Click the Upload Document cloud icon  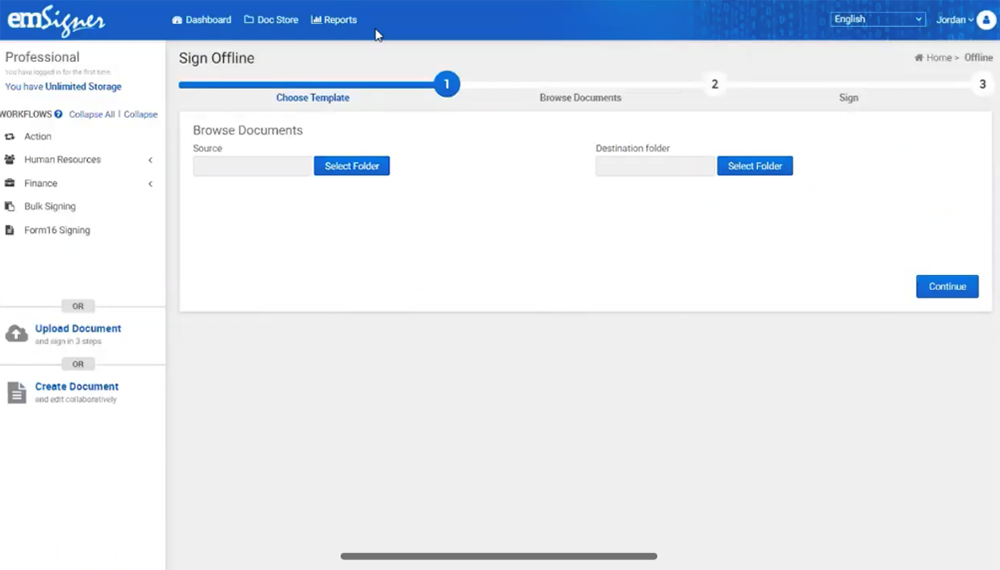[x=17, y=334]
